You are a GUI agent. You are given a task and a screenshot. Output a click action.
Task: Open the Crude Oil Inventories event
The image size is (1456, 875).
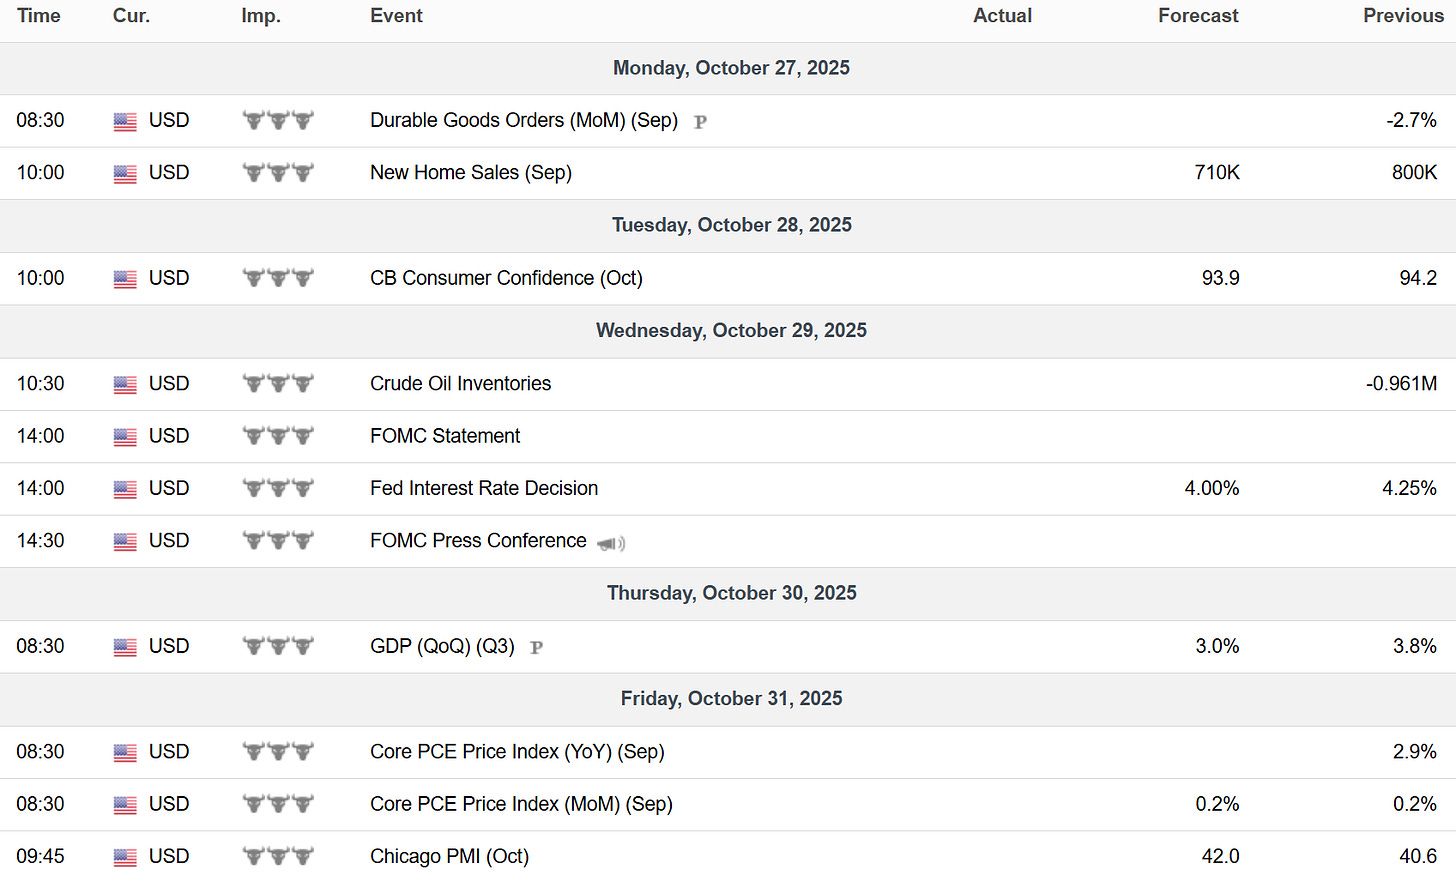(460, 383)
